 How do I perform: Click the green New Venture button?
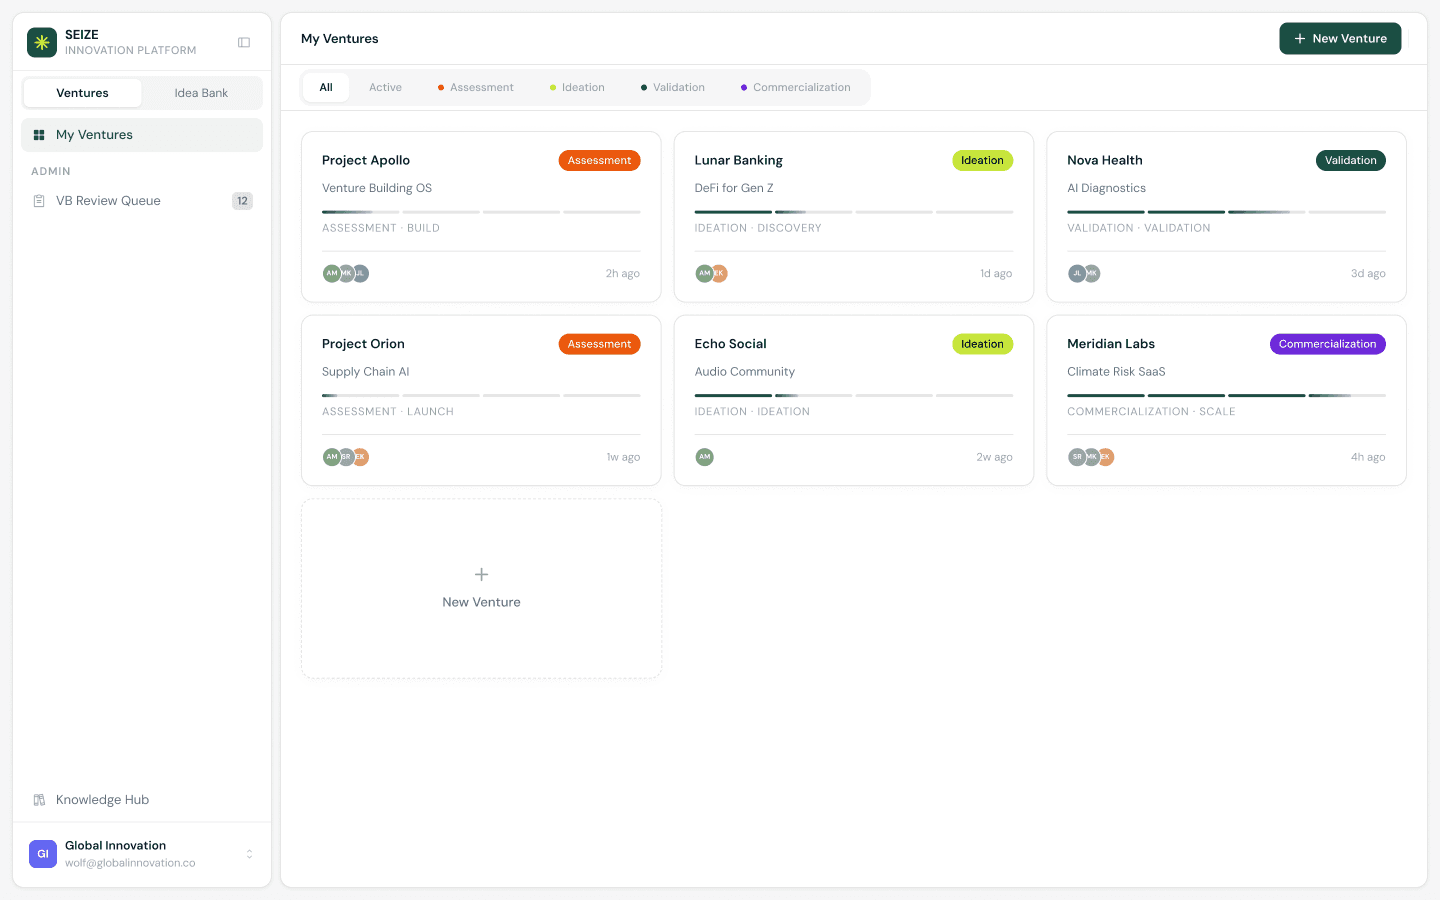pos(1340,38)
